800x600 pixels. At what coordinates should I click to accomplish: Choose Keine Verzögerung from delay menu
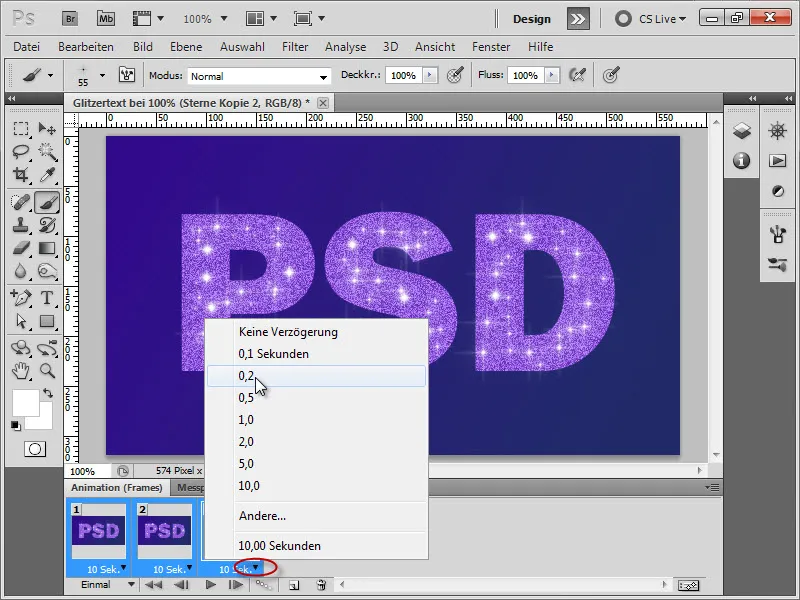pos(316,332)
